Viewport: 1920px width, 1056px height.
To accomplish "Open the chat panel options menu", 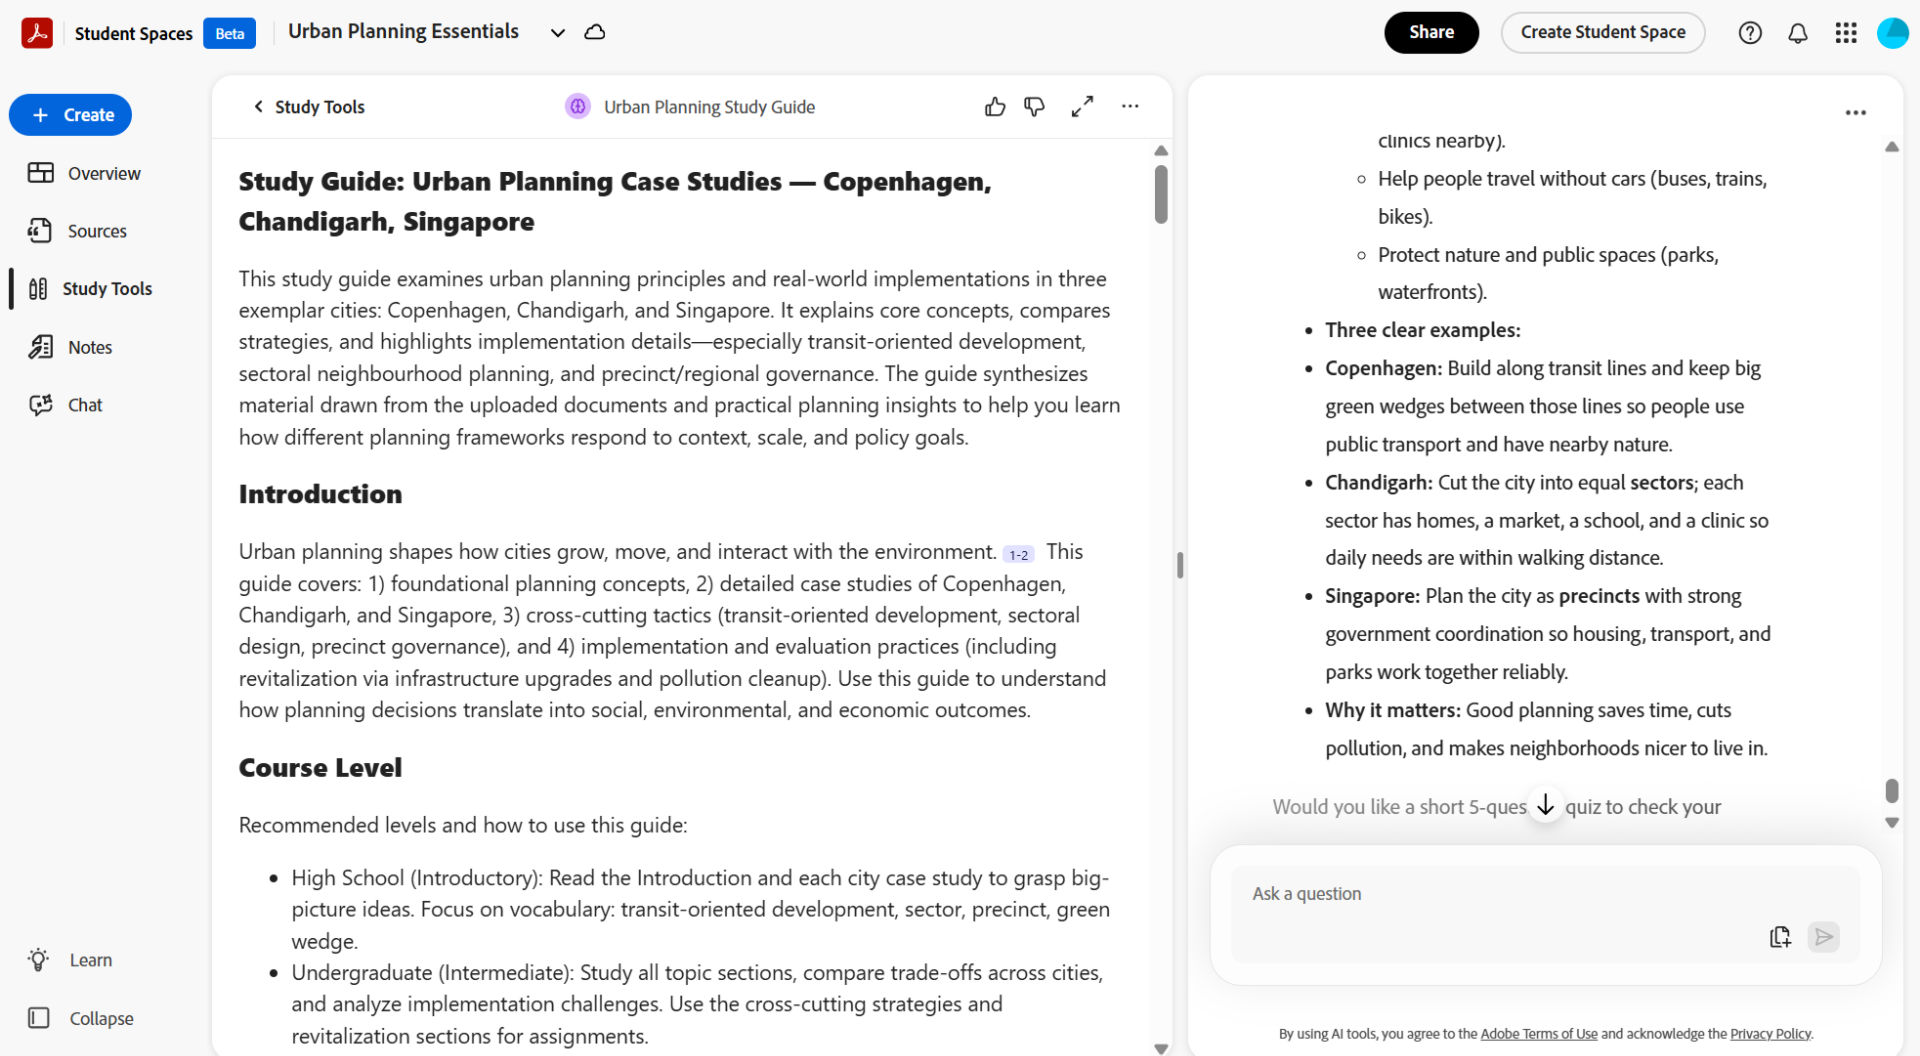I will pos(1855,112).
